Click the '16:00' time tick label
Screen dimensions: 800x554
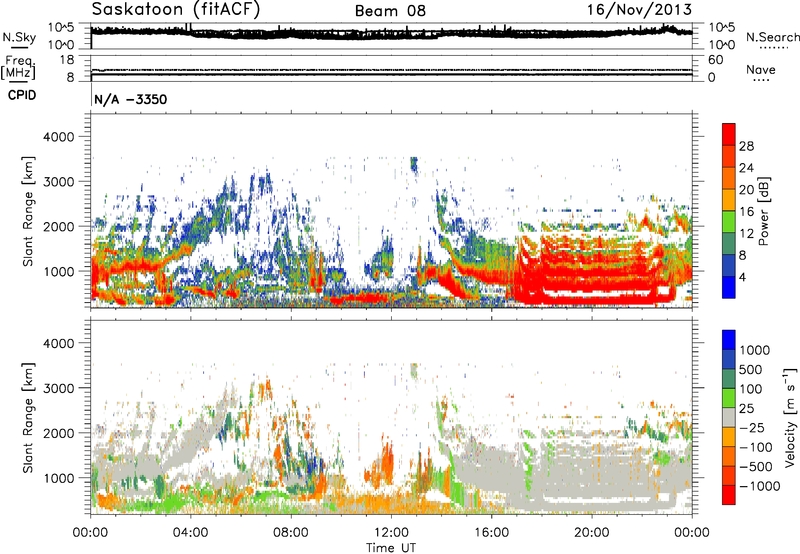[x=491, y=533]
